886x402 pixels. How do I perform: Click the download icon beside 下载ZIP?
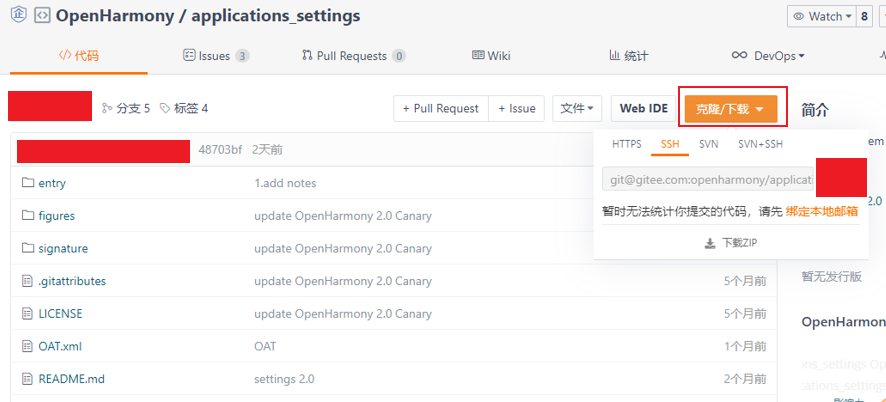[x=710, y=243]
